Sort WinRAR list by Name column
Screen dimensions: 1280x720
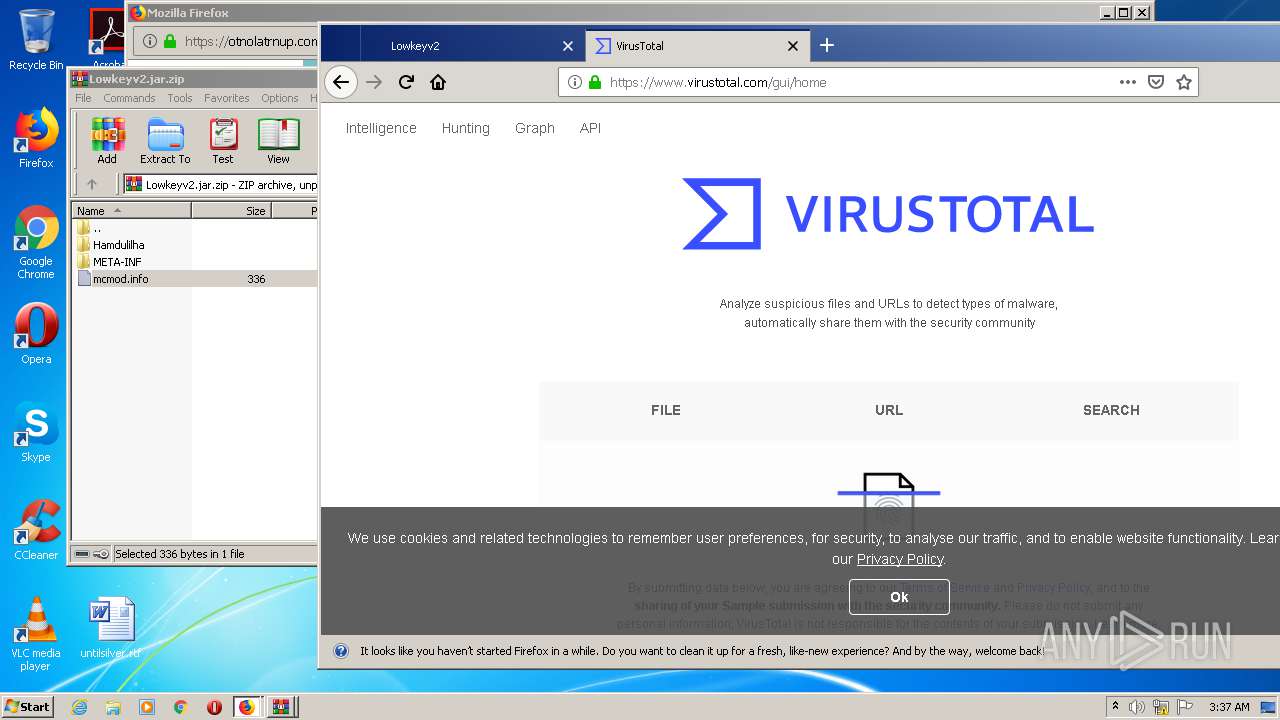(131, 211)
